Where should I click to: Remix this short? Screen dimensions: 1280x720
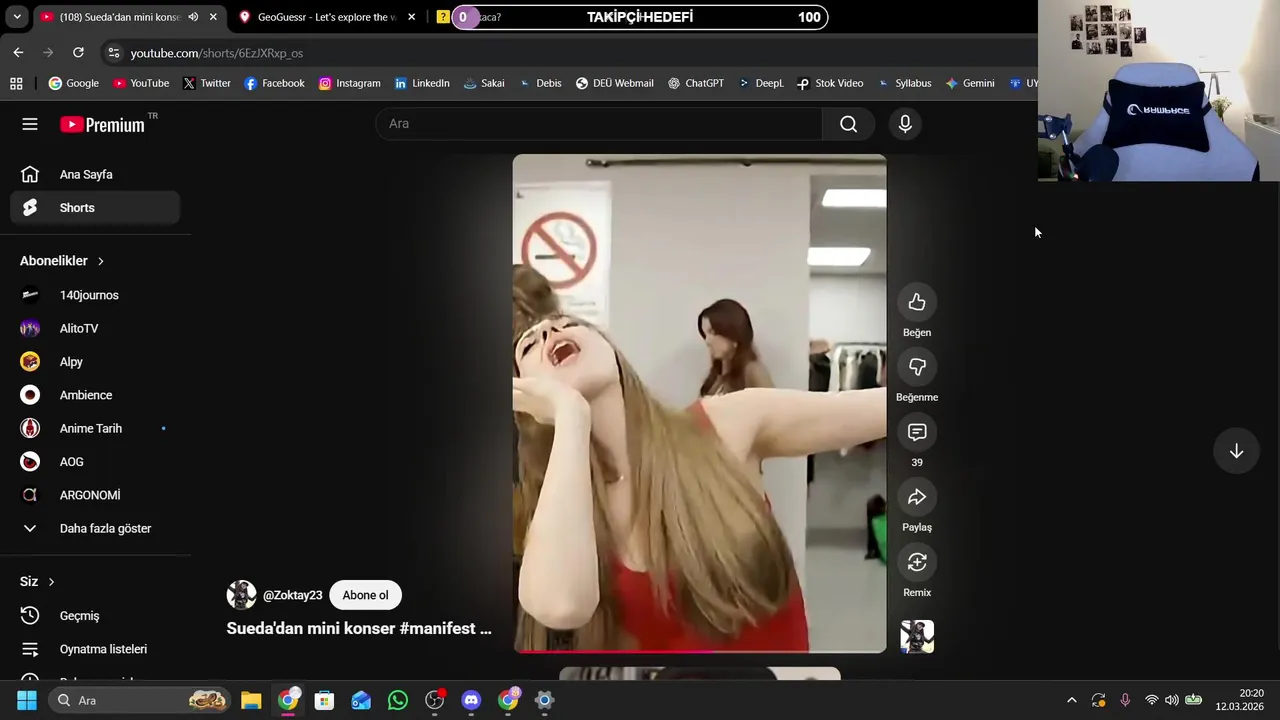[x=917, y=562]
